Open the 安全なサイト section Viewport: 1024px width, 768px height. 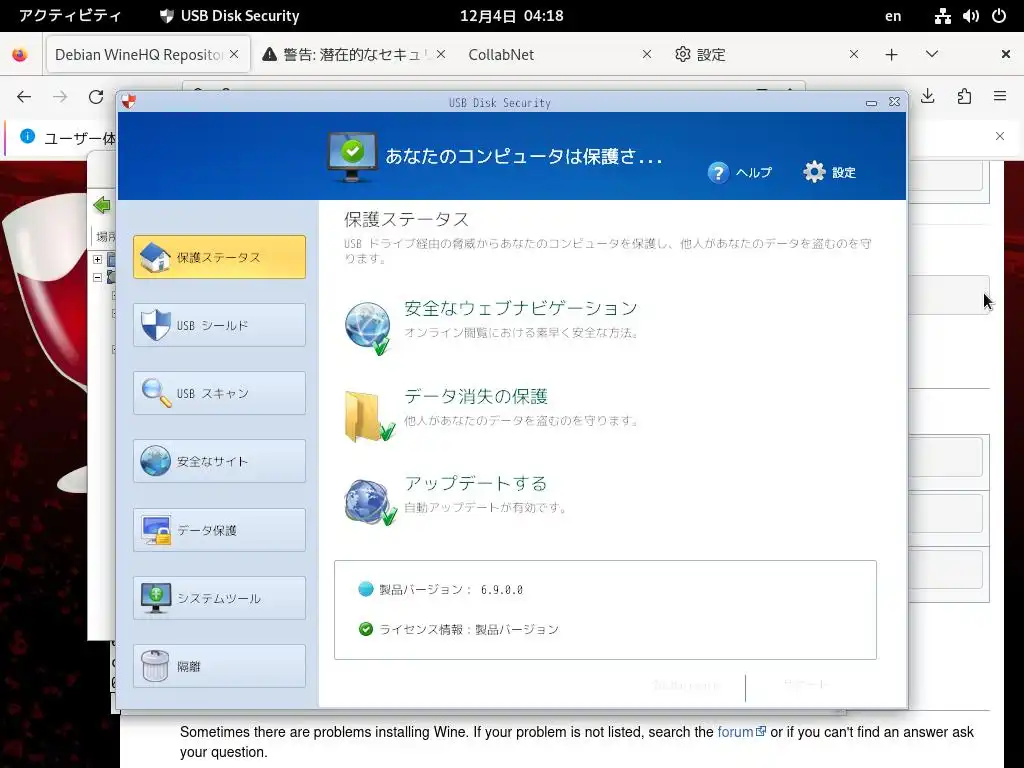219,462
